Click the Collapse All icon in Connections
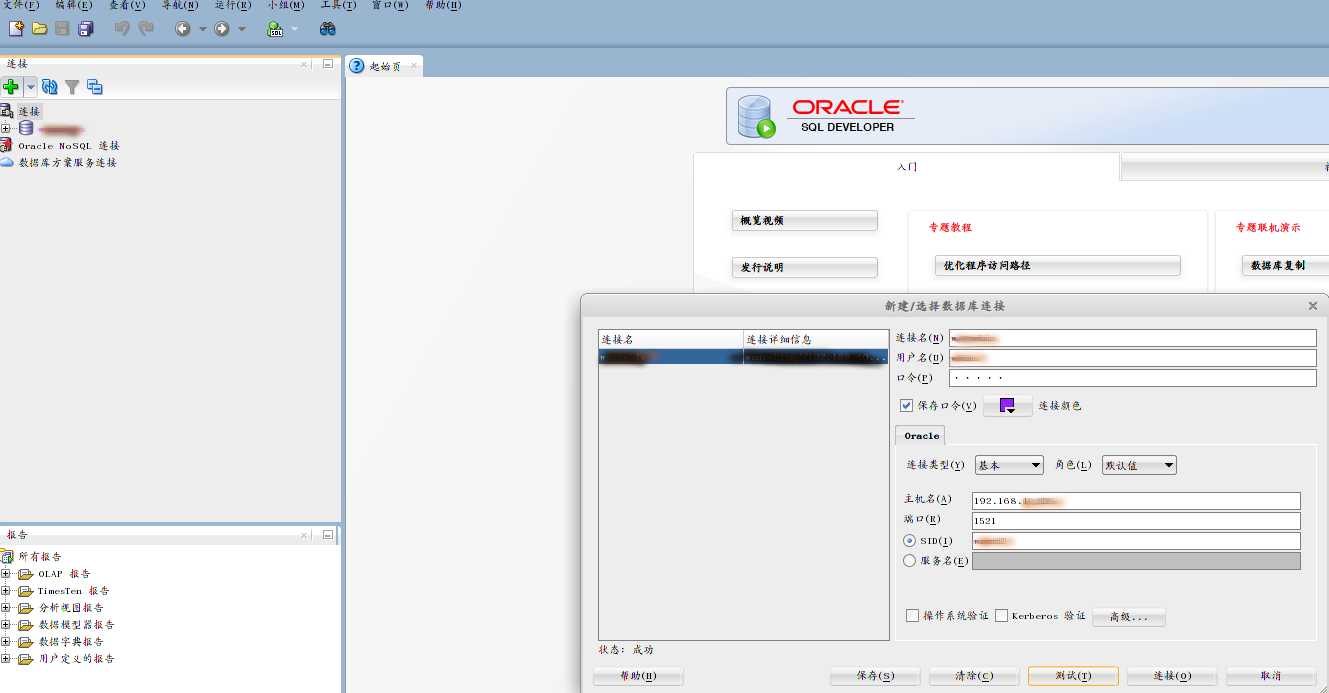This screenshot has width=1329, height=693. pos(95,87)
